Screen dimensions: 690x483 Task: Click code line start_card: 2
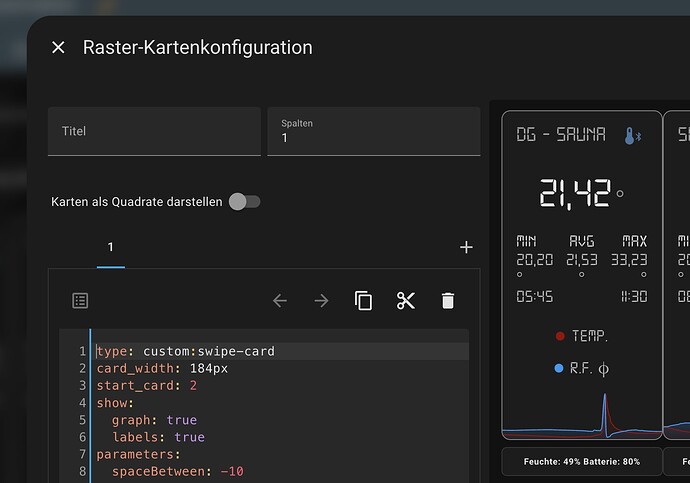click(147, 386)
